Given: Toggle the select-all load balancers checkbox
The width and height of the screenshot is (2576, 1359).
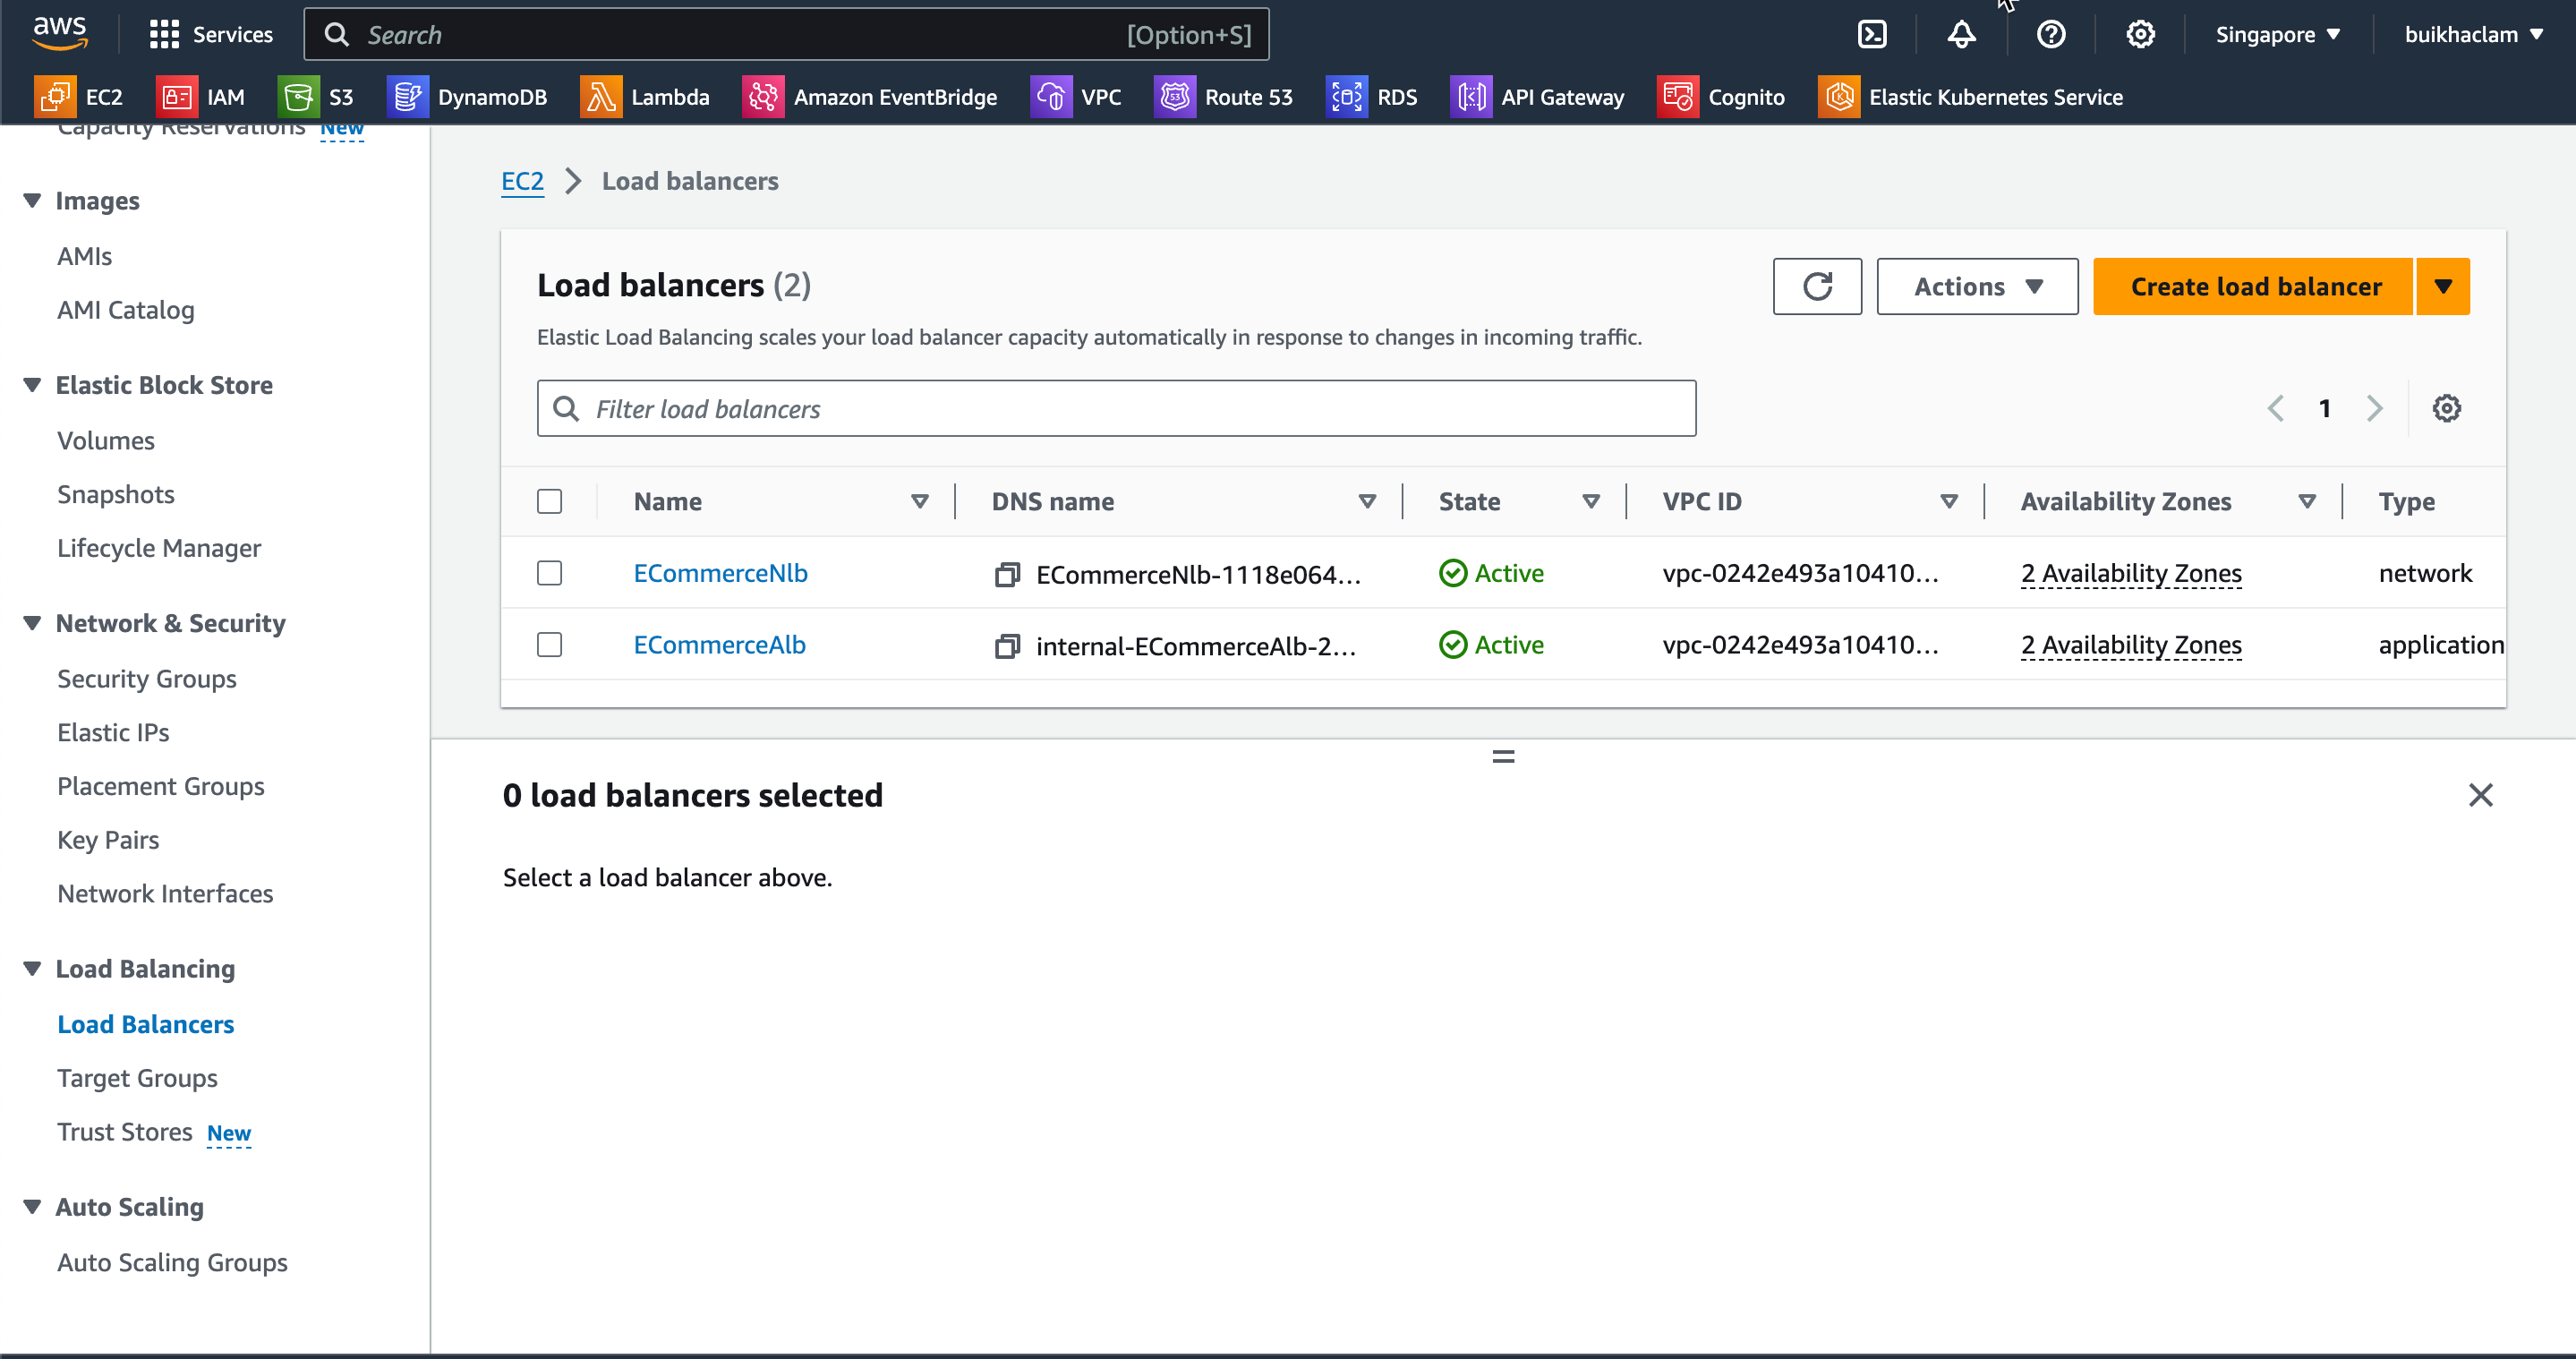Looking at the screenshot, I should 549,501.
